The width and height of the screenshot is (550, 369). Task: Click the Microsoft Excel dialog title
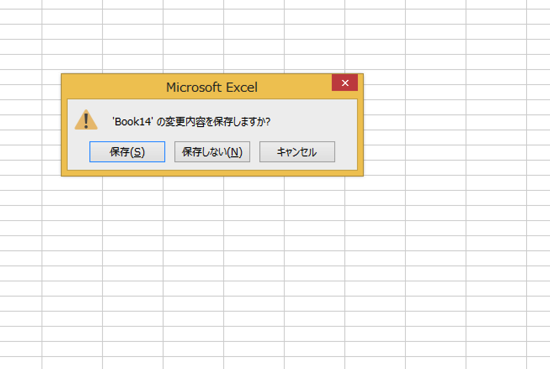point(212,87)
